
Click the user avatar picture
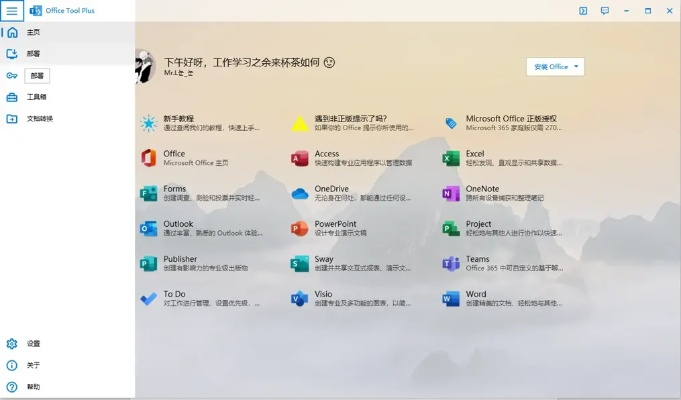(x=145, y=66)
